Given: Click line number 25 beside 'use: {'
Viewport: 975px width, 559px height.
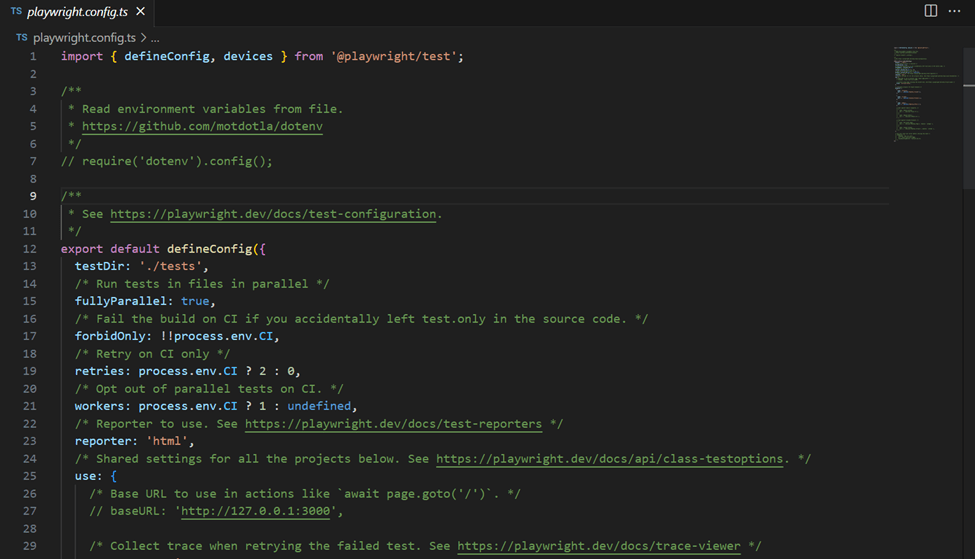Looking at the screenshot, I should tap(32, 476).
